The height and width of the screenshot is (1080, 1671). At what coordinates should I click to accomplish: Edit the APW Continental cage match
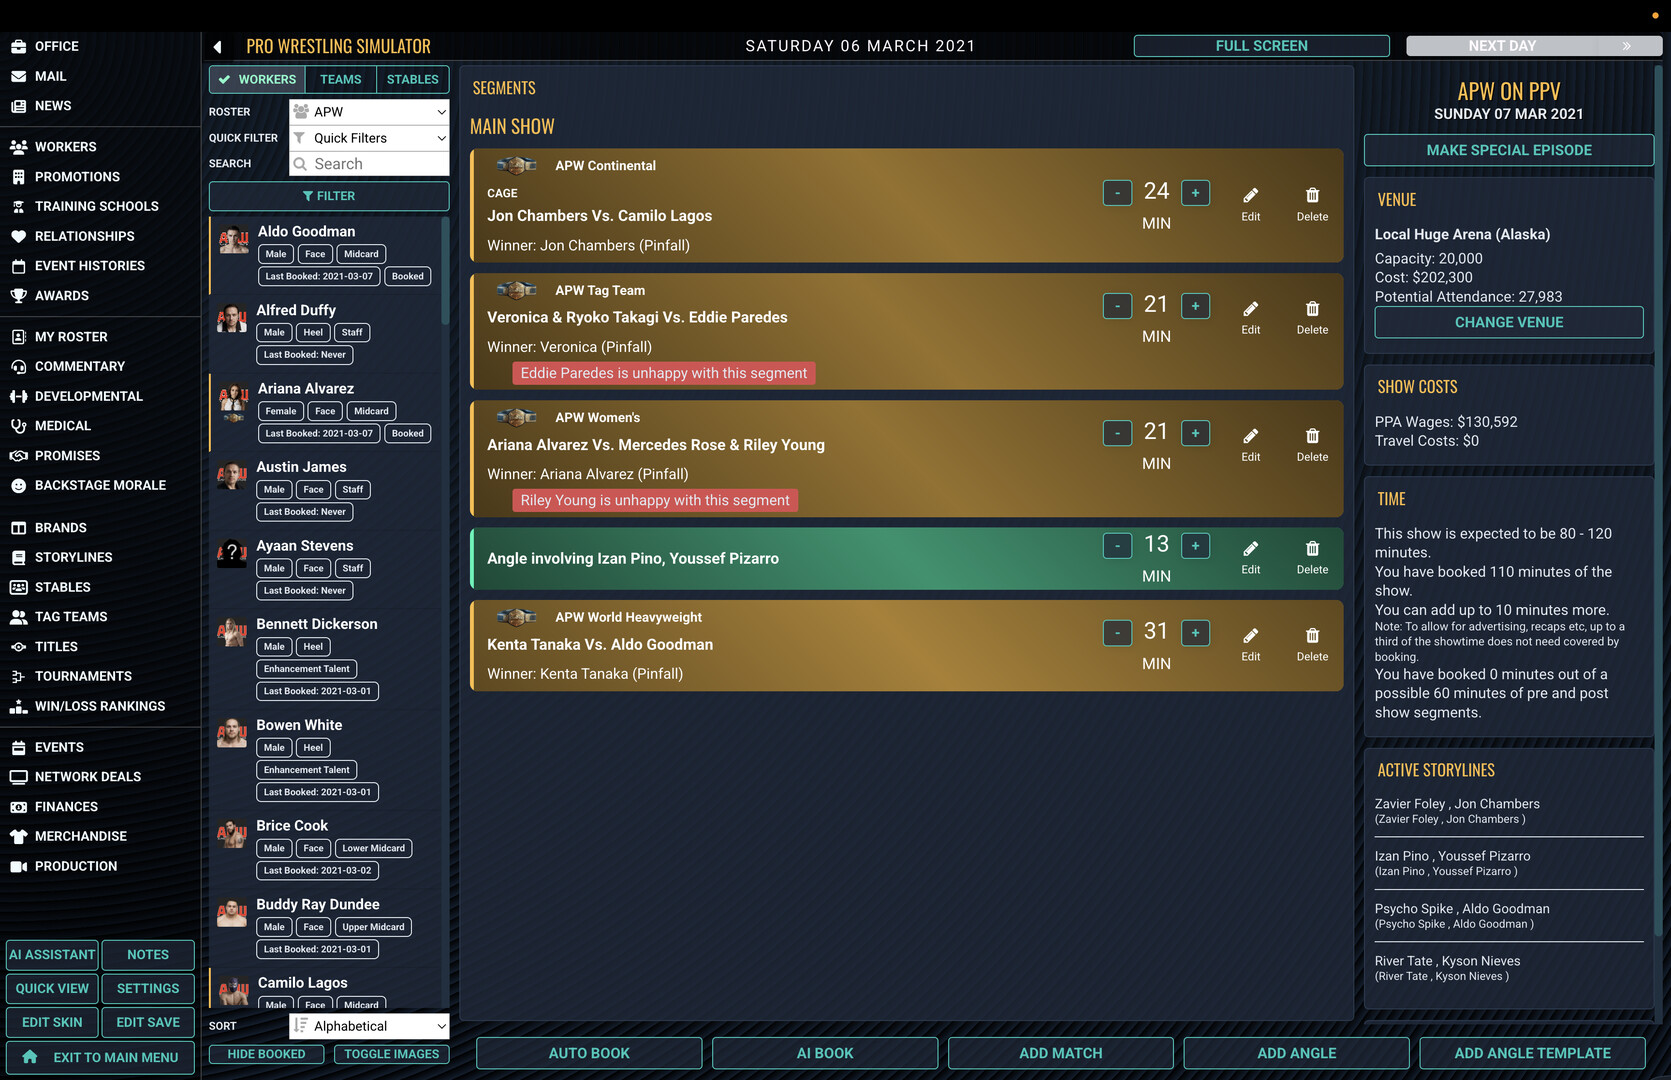tap(1250, 203)
